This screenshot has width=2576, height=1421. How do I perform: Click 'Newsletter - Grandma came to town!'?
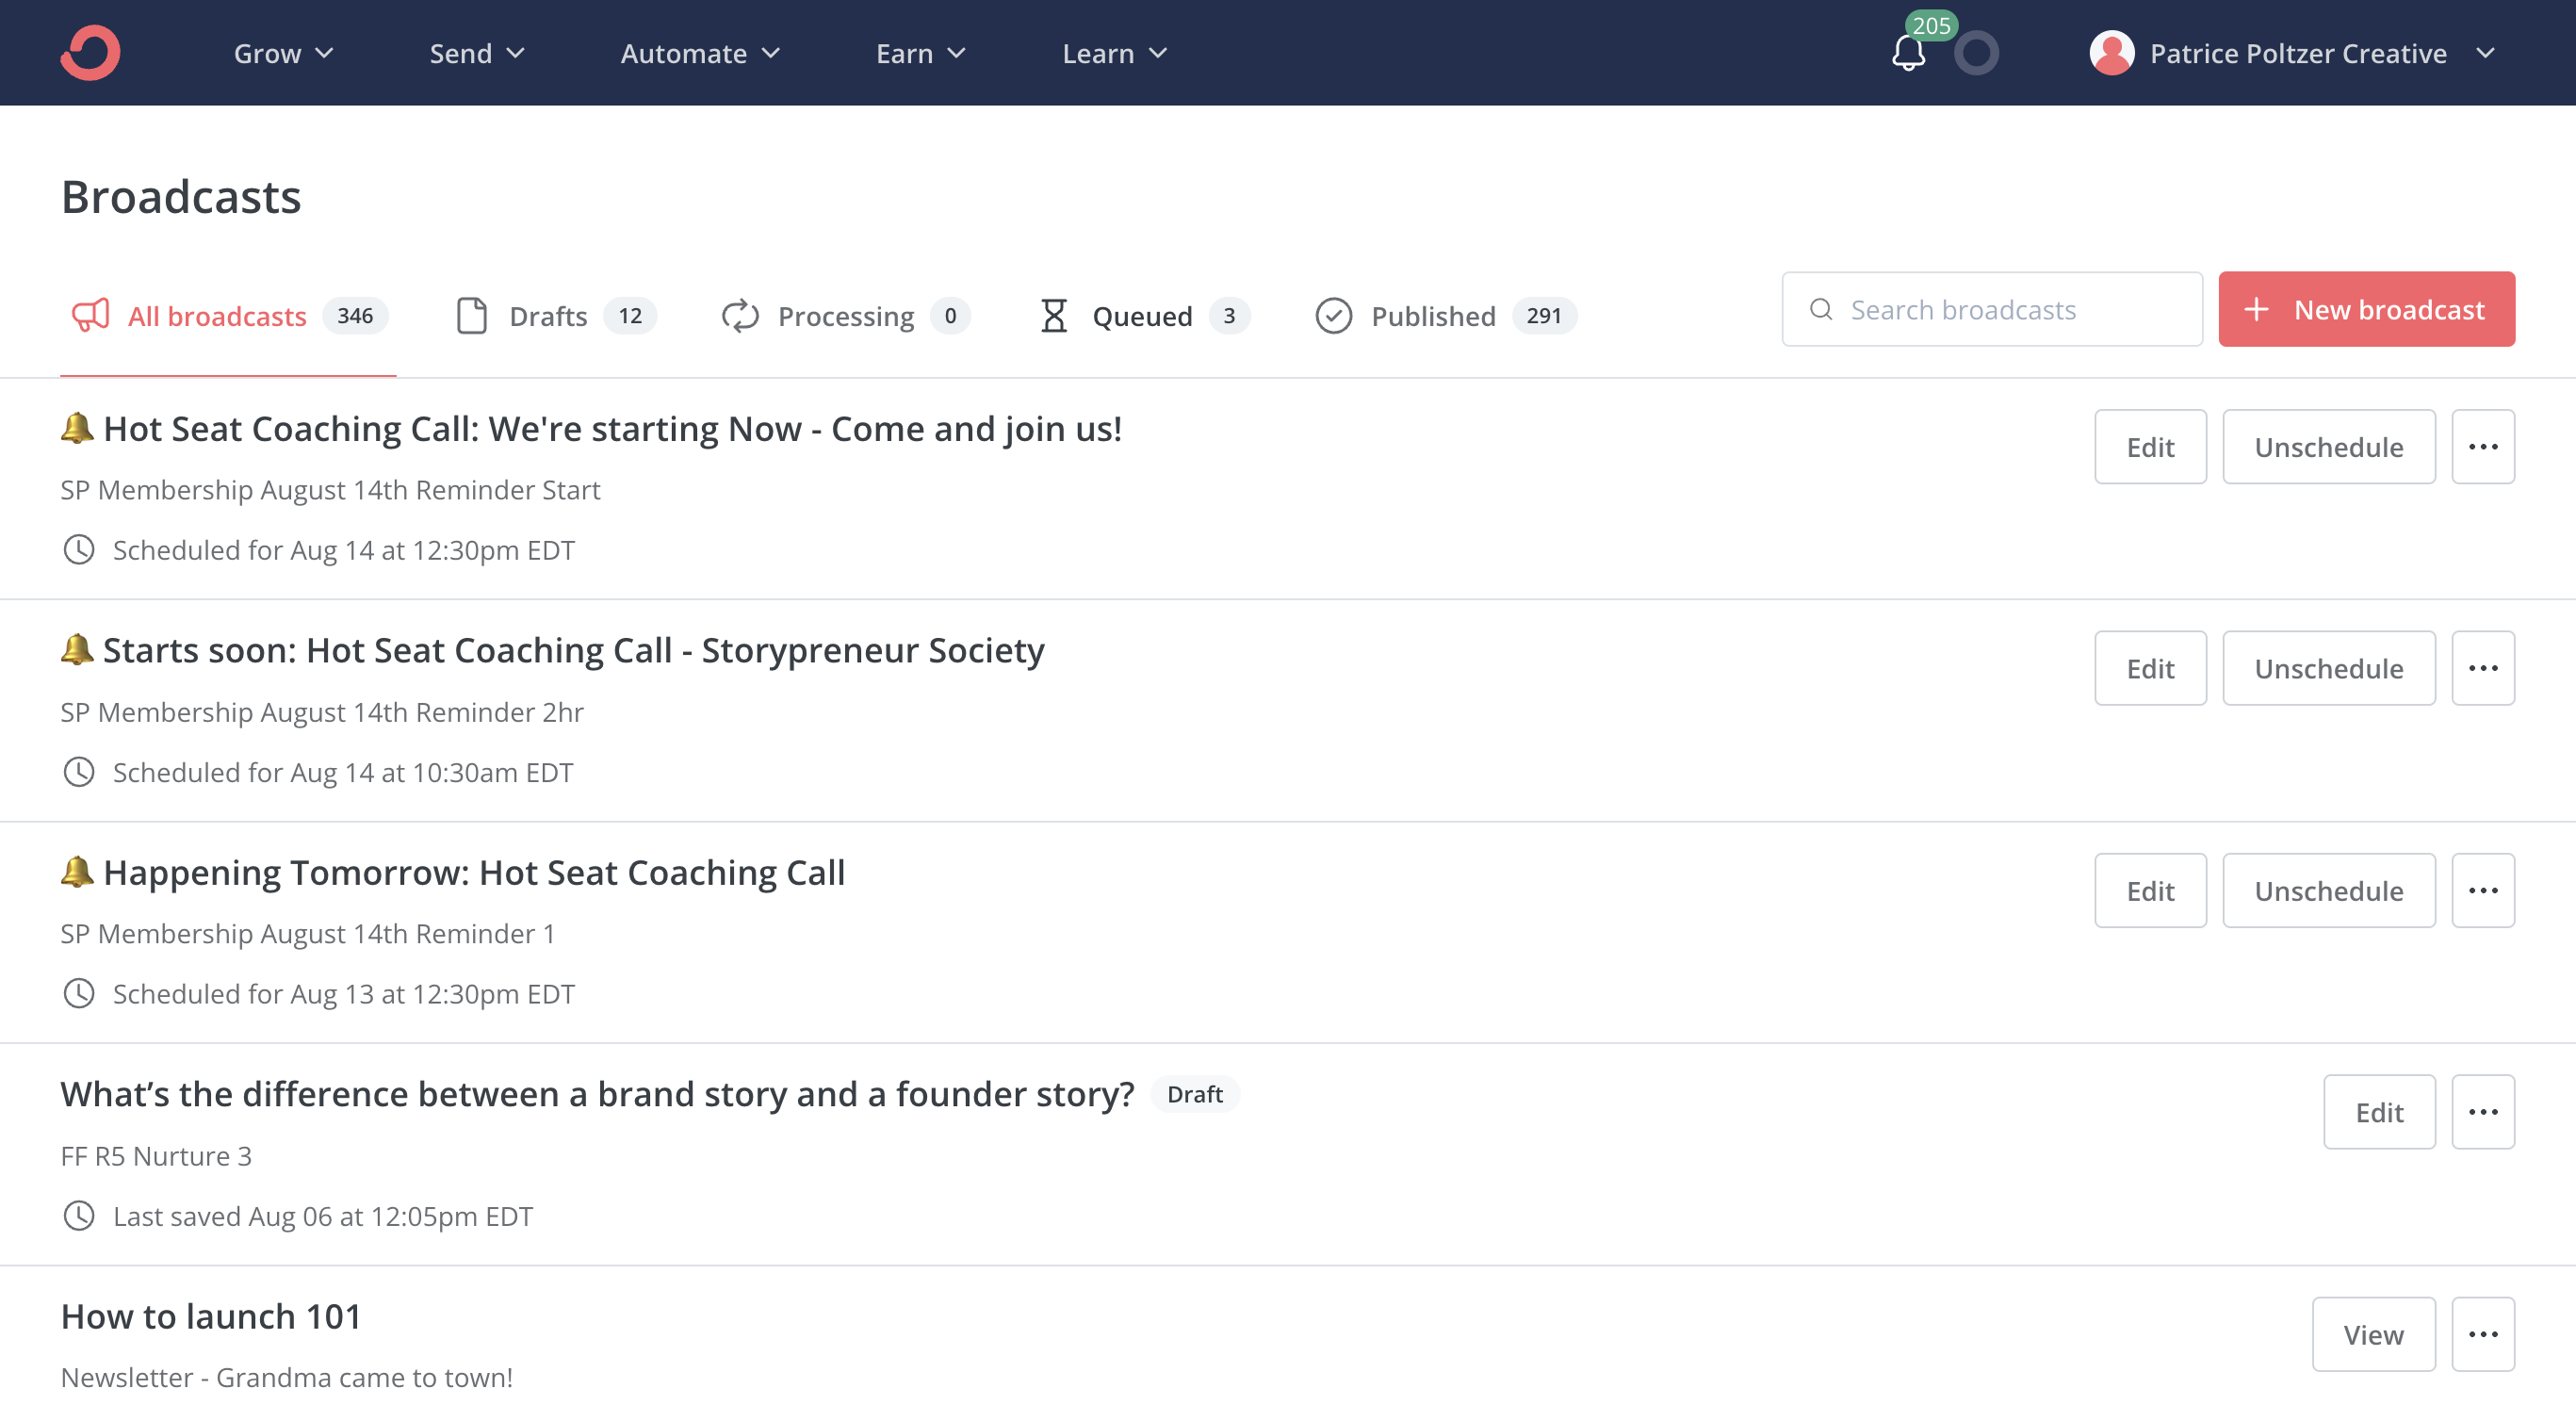click(287, 1378)
